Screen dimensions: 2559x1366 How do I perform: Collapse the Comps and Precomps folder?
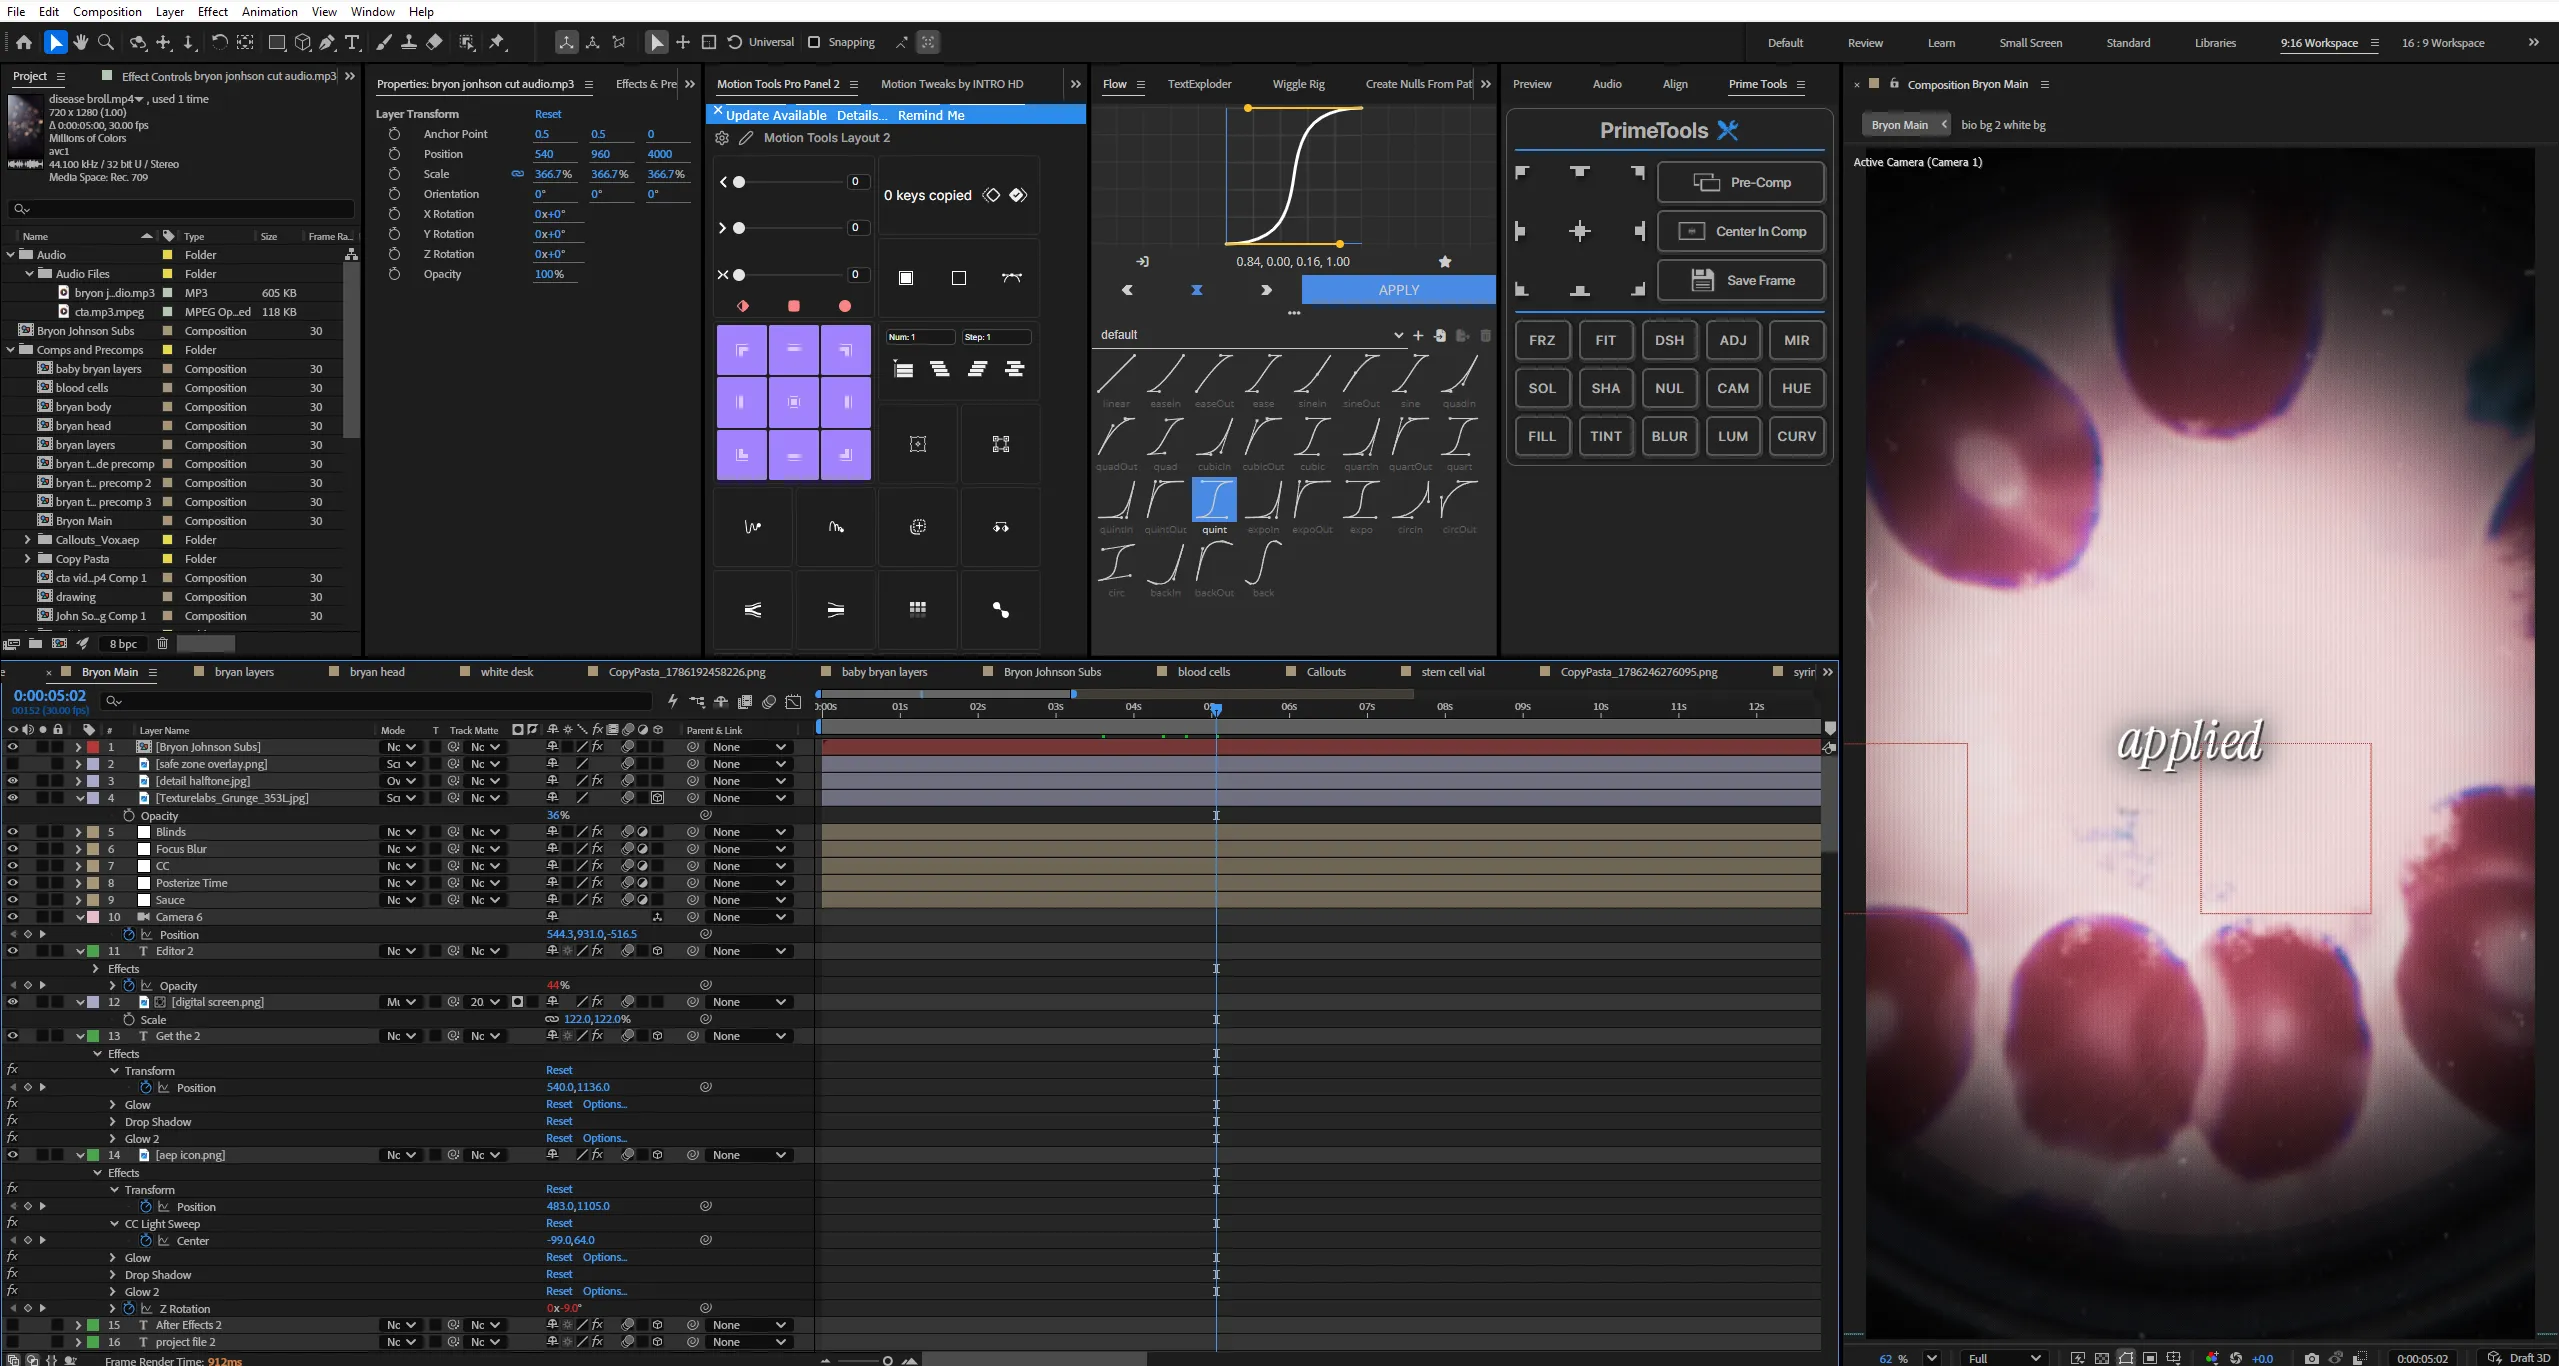11,350
